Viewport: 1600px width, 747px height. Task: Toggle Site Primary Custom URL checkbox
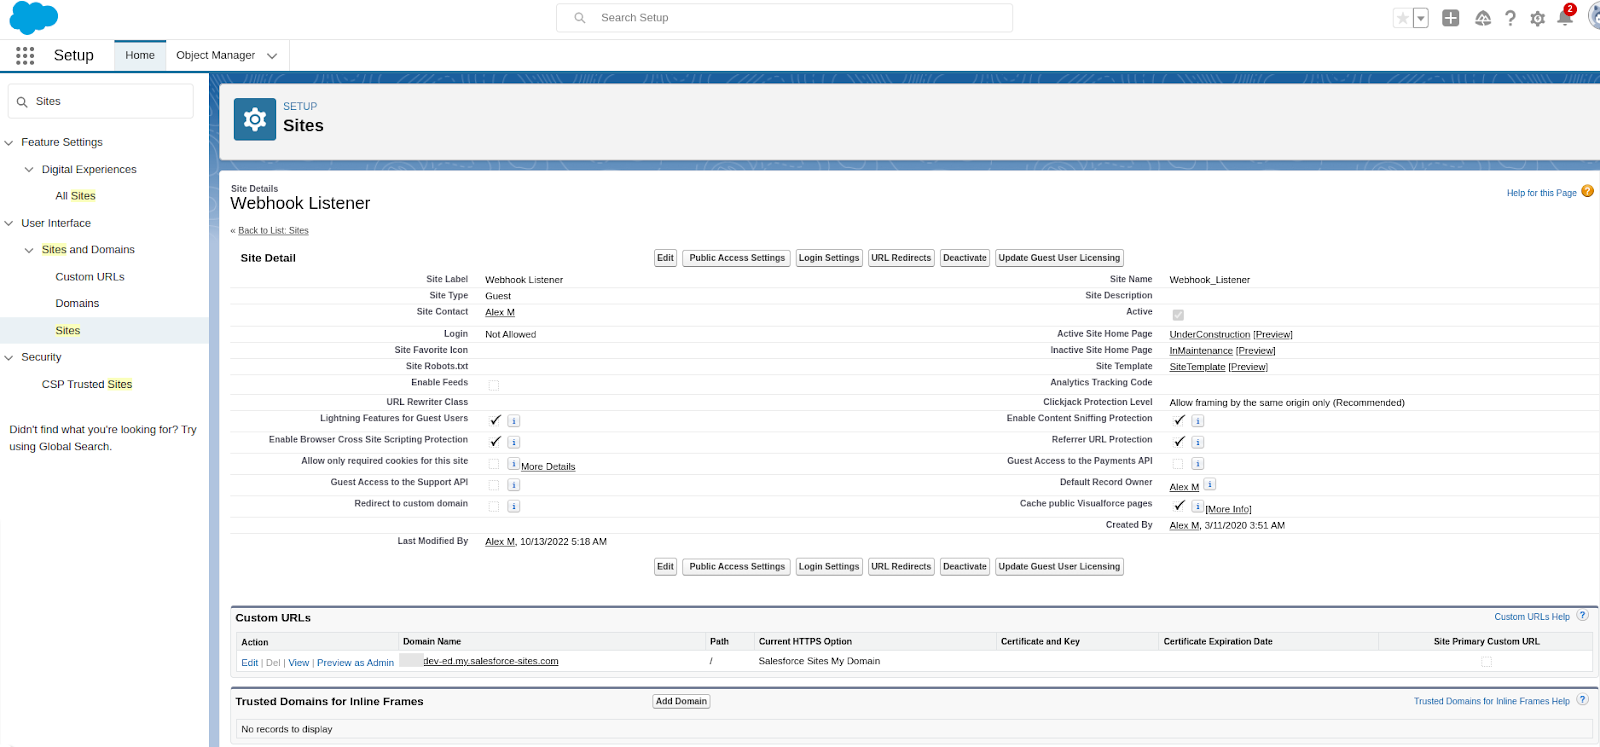[1486, 662]
